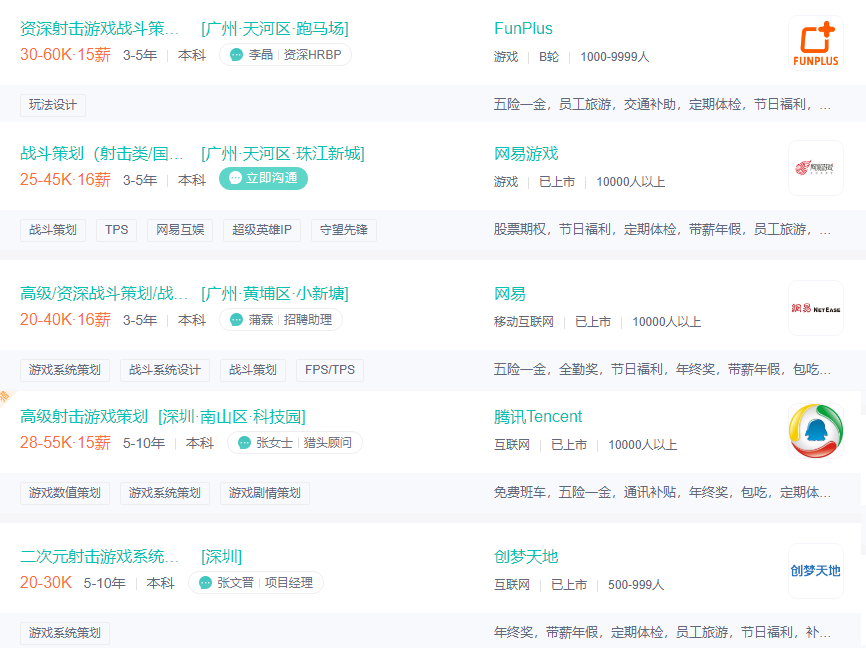Viewport: 866px width, 648px height.
Task: Open the 创梦天地 company logo
Action: pyautogui.click(x=816, y=571)
